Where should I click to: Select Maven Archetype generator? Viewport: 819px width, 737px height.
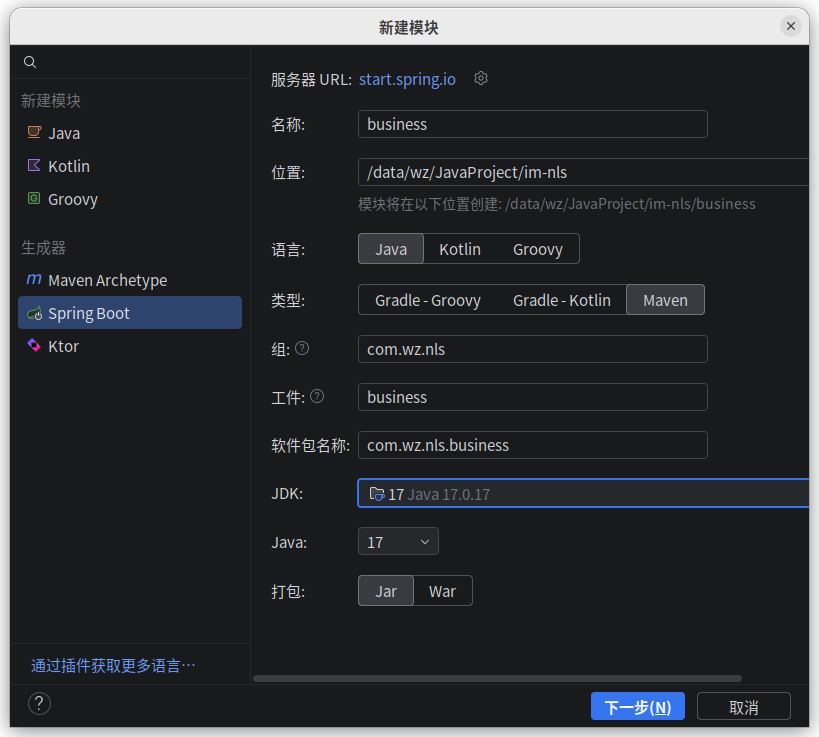pos(130,280)
